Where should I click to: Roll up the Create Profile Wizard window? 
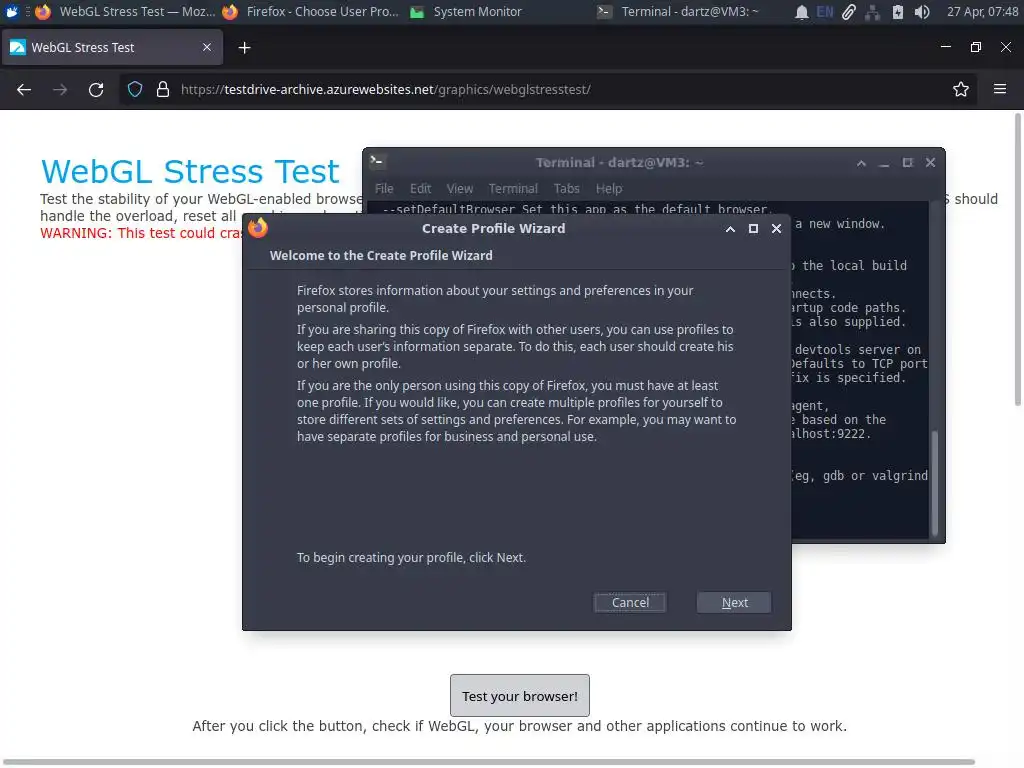[730, 229]
